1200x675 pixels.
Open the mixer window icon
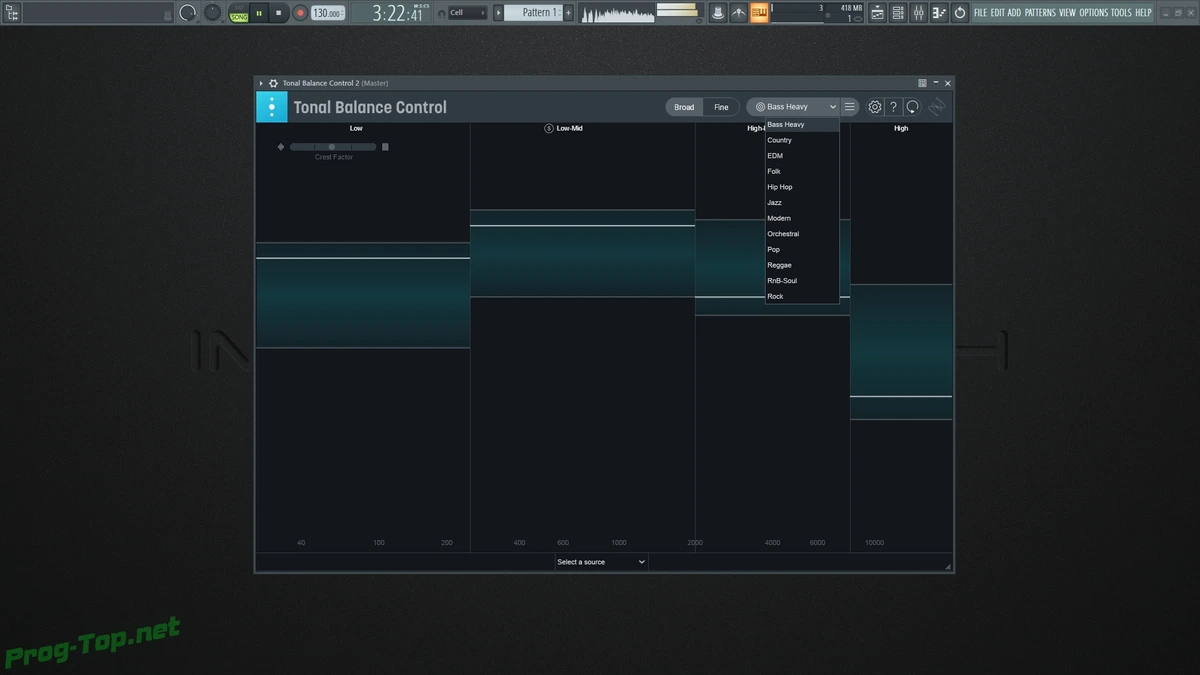click(918, 13)
